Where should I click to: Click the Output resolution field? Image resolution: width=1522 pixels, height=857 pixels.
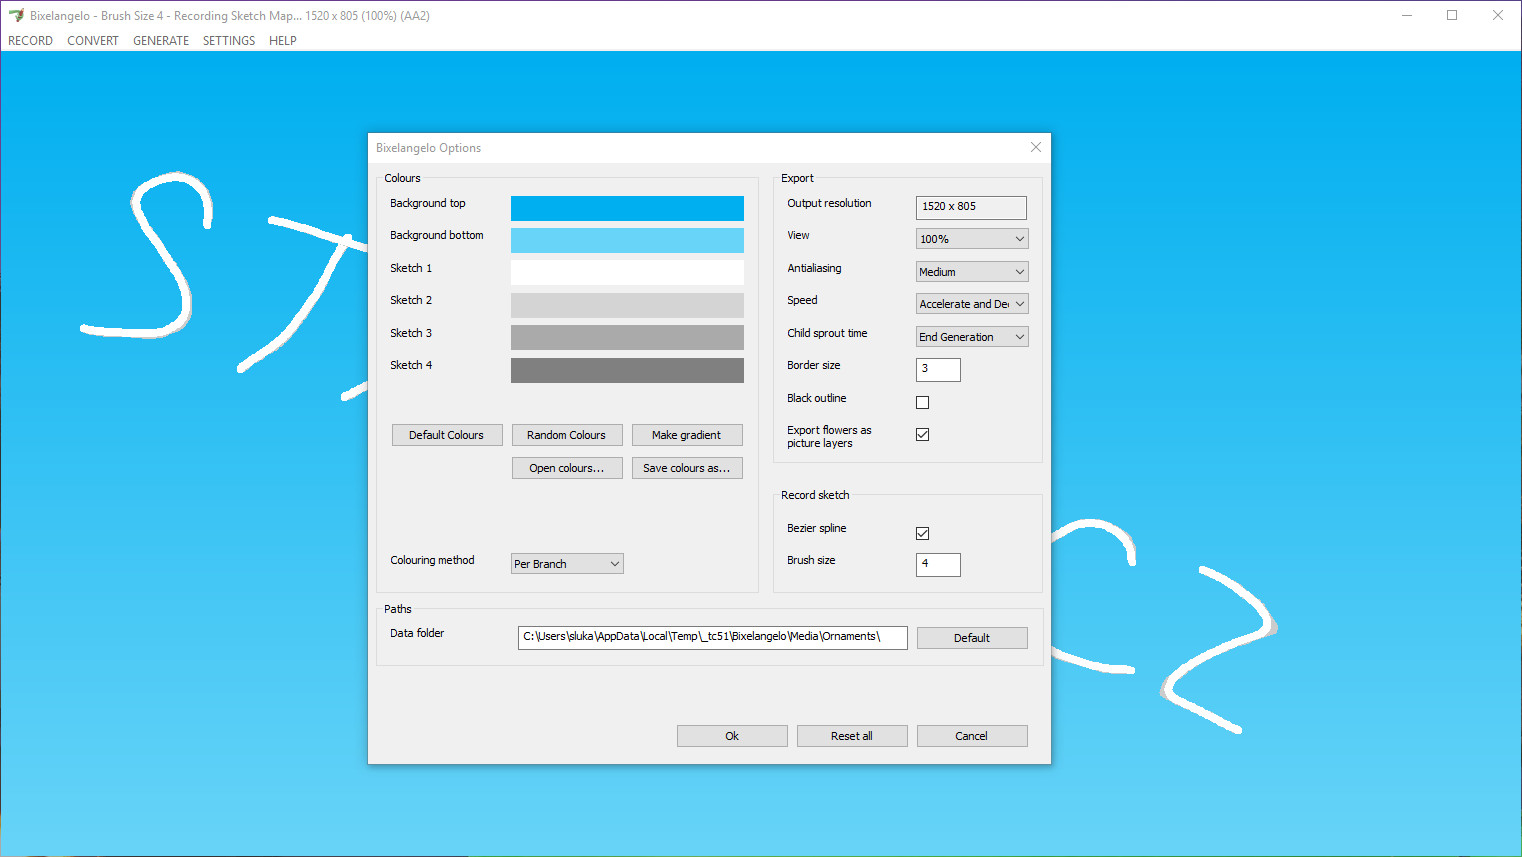click(x=971, y=207)
